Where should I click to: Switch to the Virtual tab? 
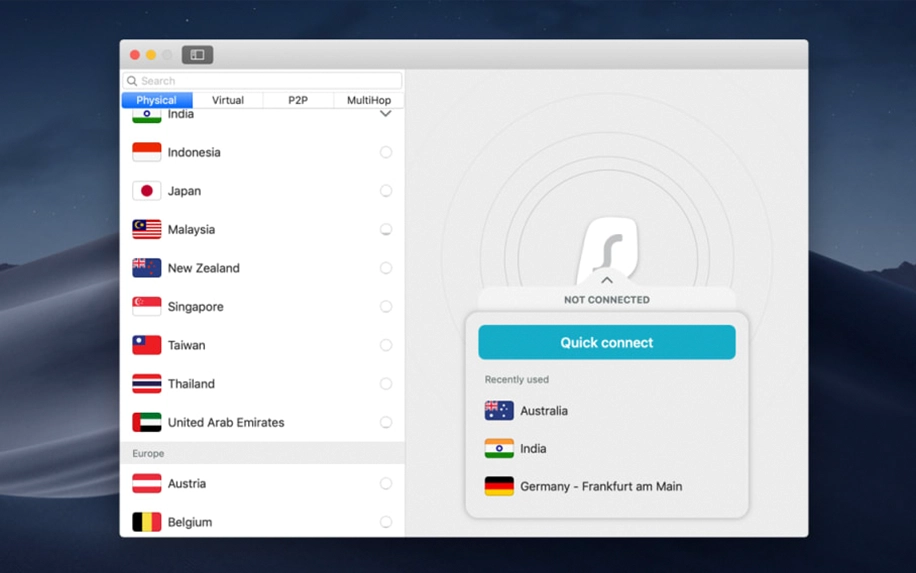228,100
